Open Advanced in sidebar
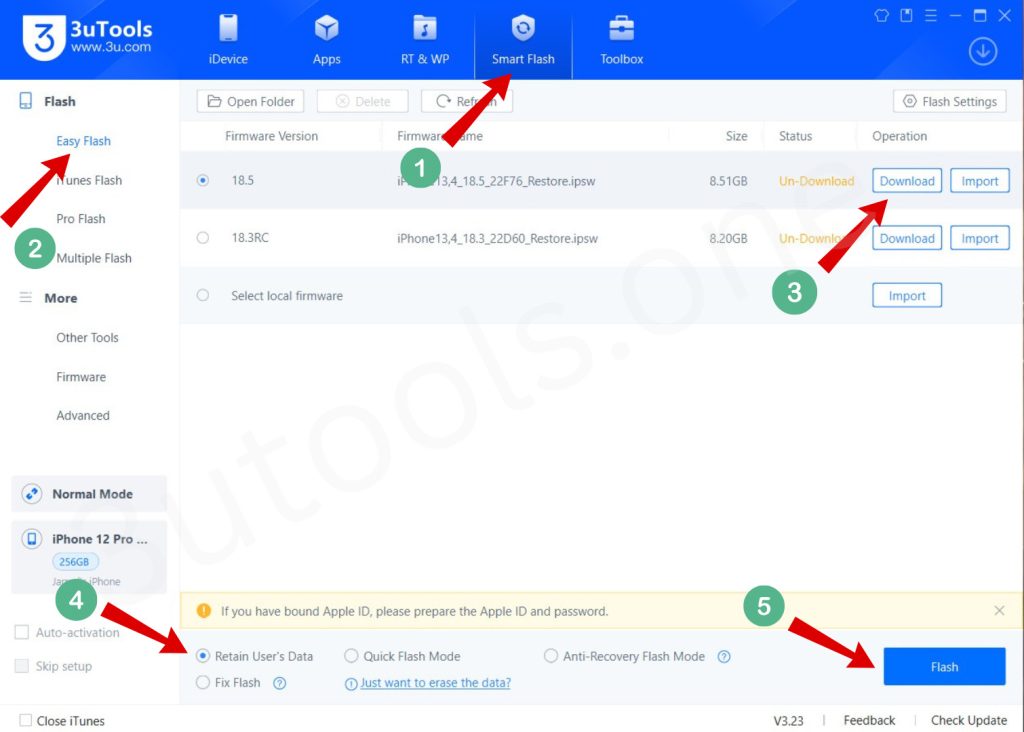 (x=82, y=415)
